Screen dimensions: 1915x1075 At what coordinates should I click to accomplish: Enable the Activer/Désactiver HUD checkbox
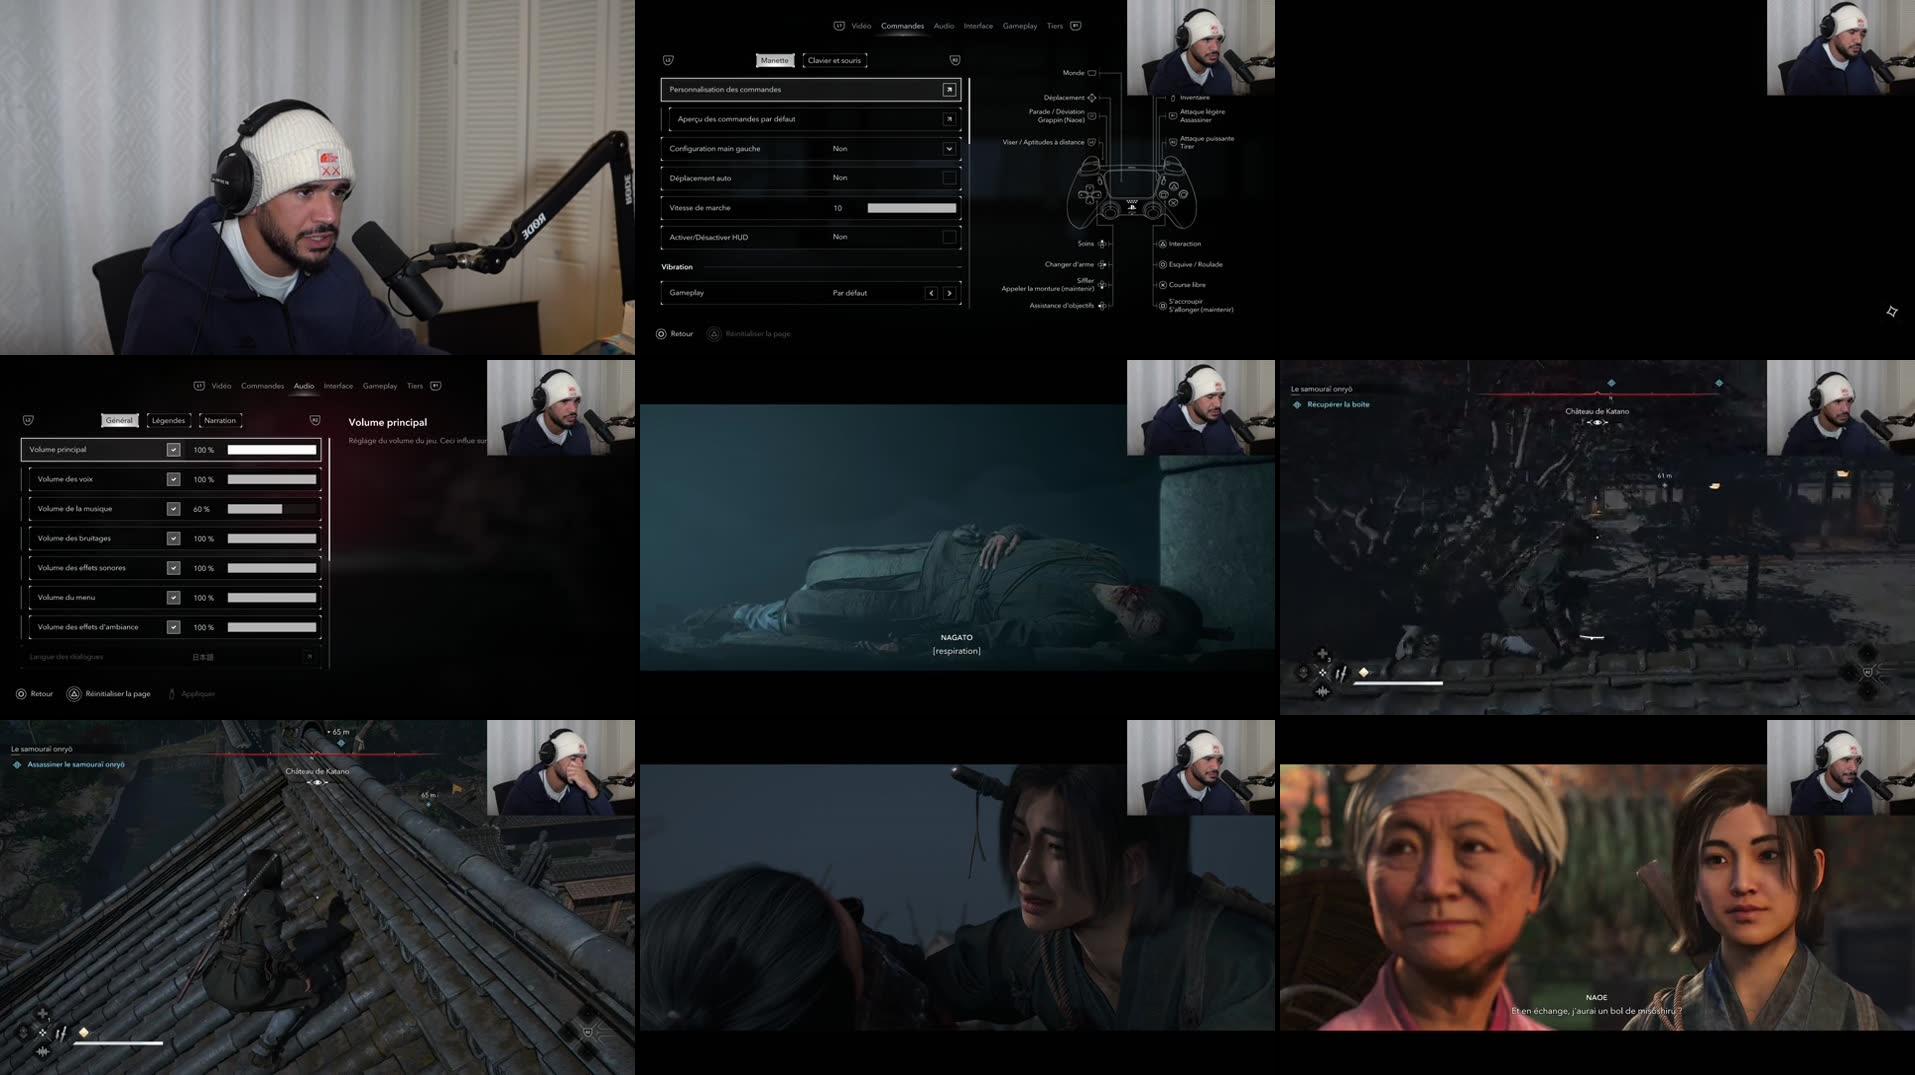pos(949,237)
